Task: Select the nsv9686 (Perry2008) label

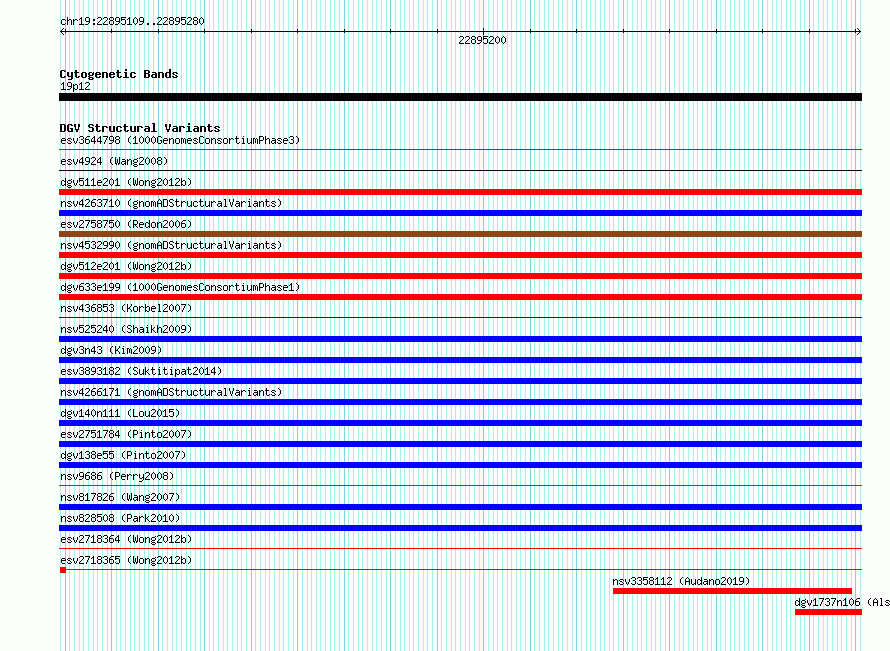Action: point(117,476)
